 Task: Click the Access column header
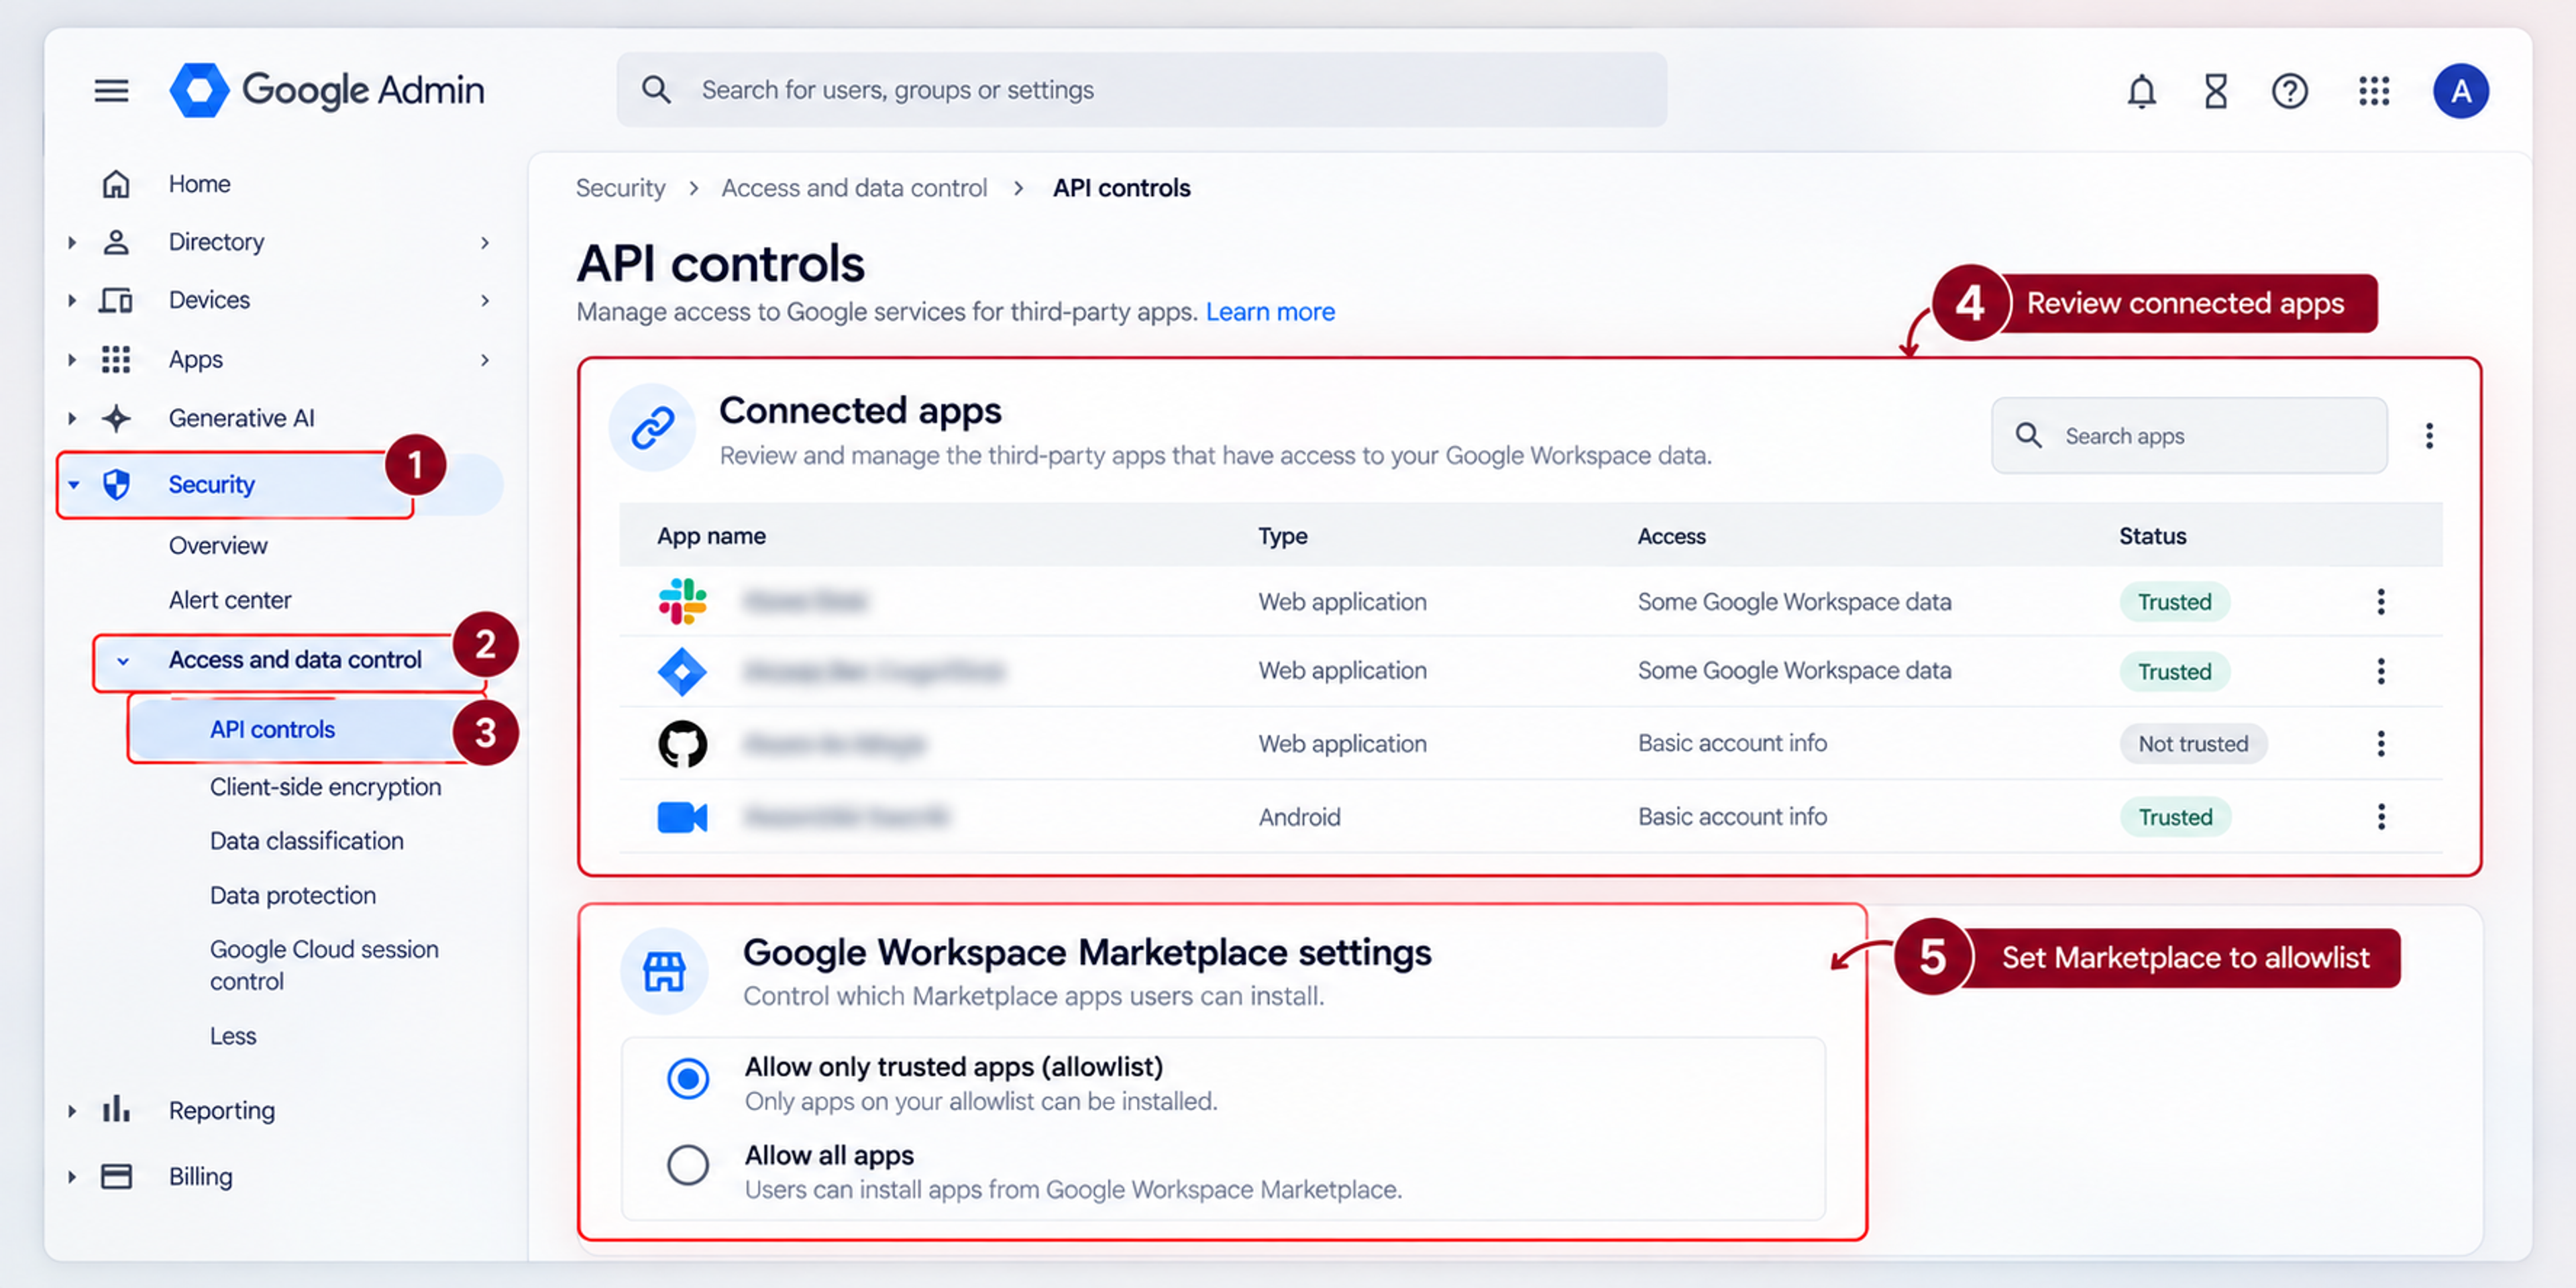1671,536
